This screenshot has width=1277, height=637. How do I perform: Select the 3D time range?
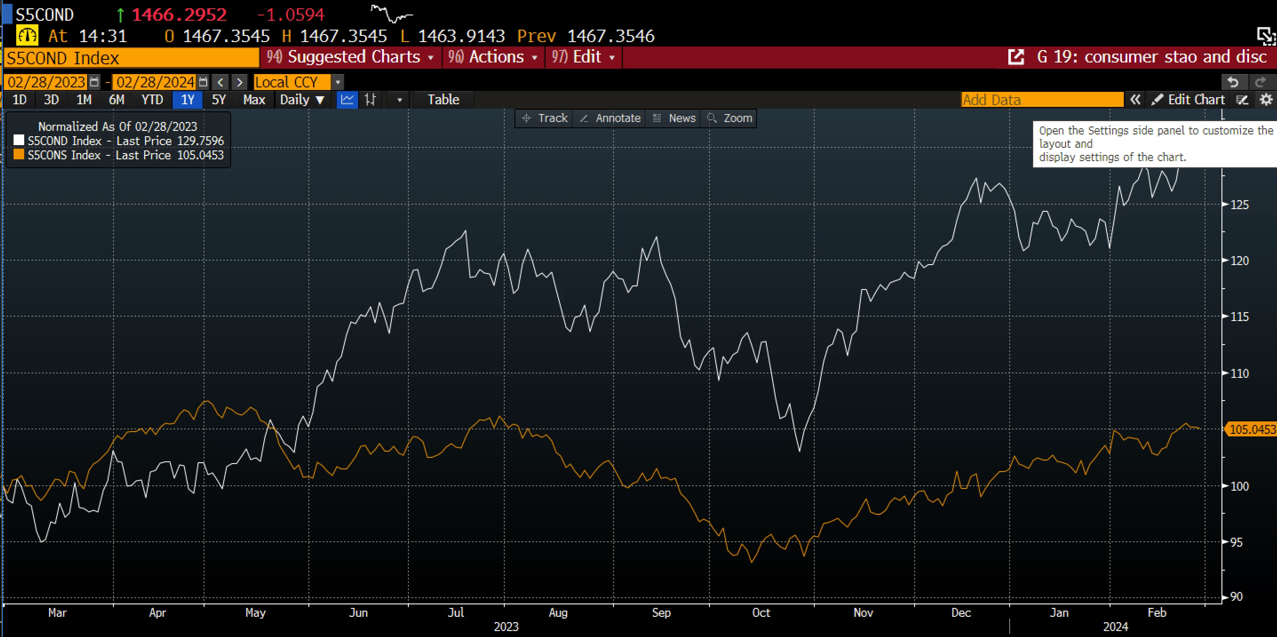[51, 100]
